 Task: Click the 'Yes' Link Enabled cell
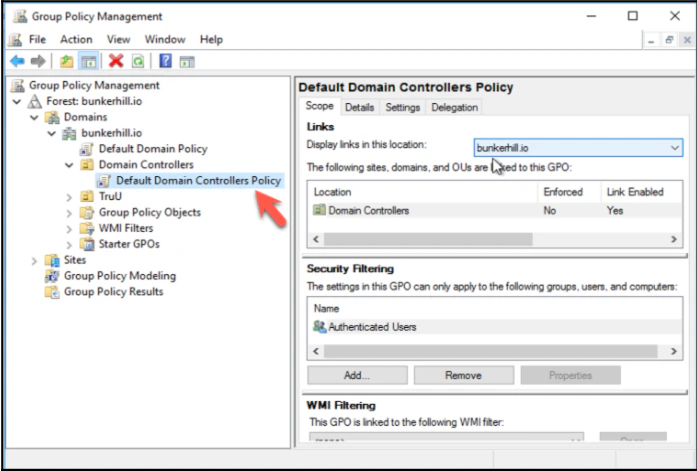615,211
